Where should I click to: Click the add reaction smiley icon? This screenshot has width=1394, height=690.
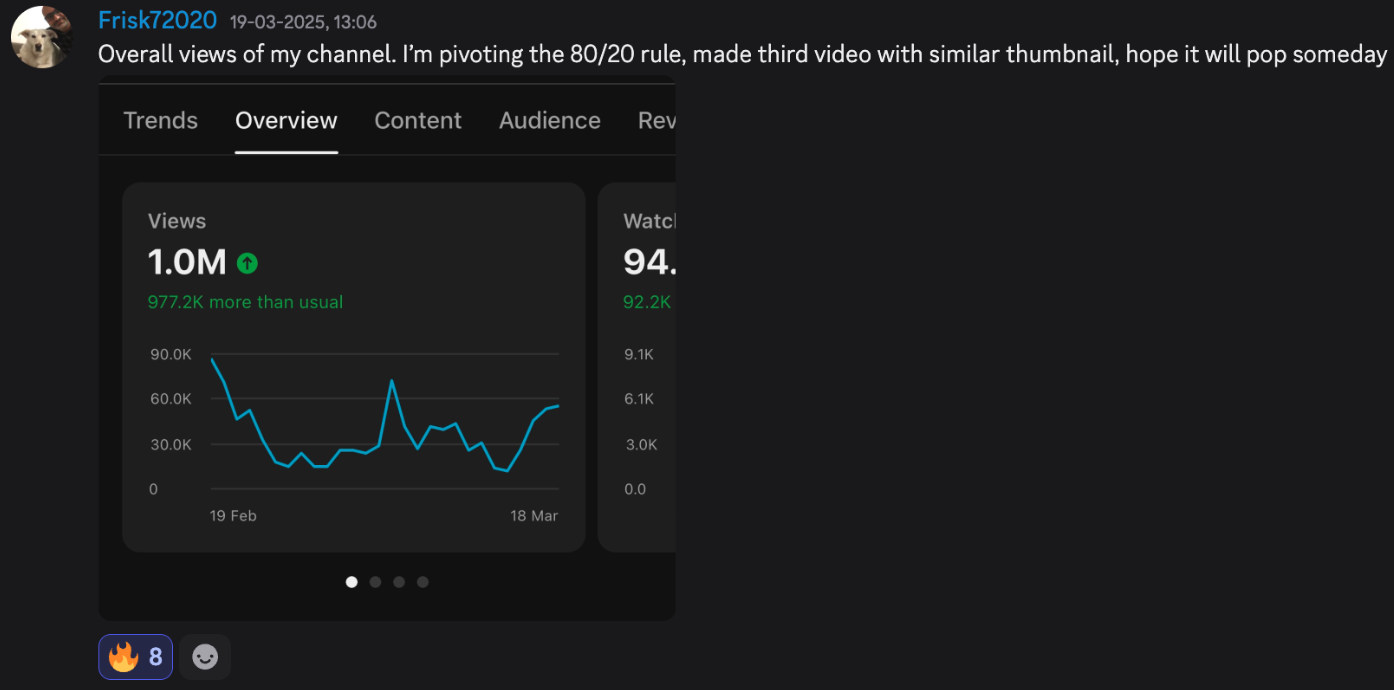coord(205,657)
